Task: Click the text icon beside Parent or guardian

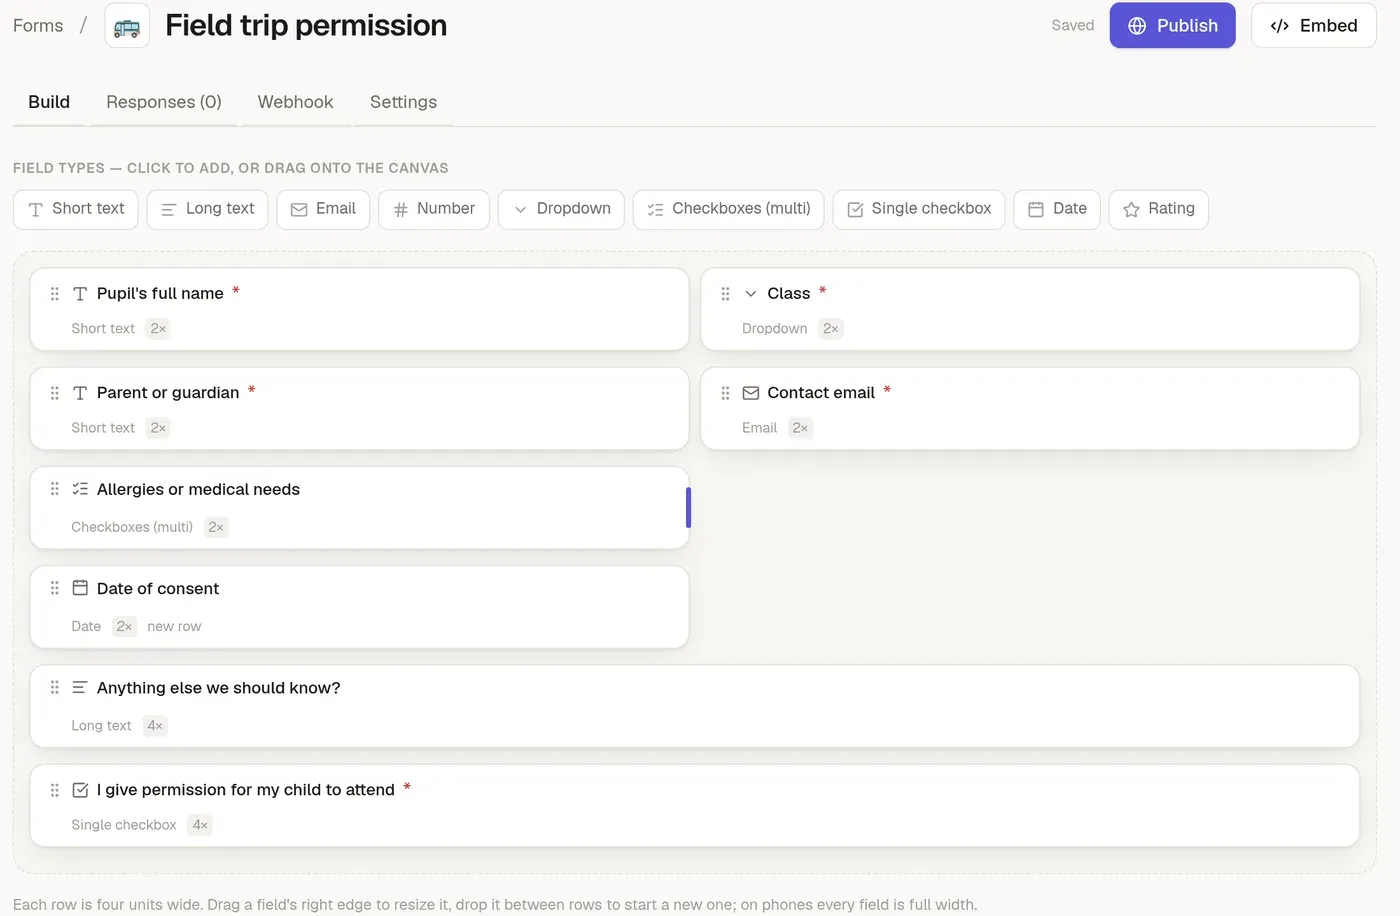Action: click(80, 393)
